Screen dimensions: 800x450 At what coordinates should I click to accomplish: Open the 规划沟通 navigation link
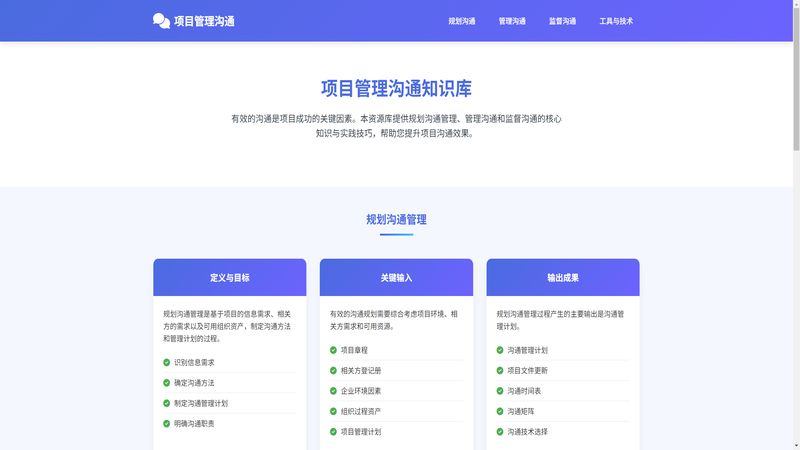tap(462, 21)
